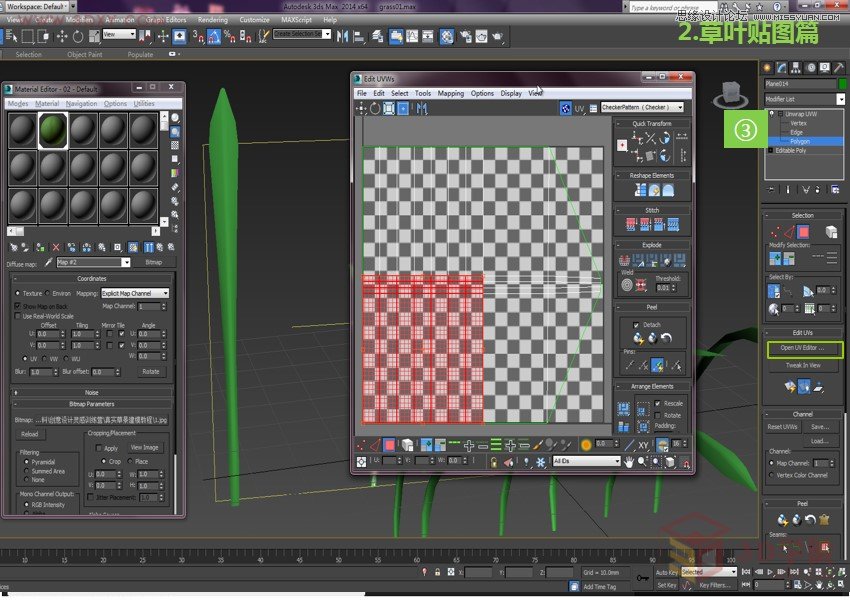Click a Quick Transform alignment icon in Edit UVWs

click(636, 138)
